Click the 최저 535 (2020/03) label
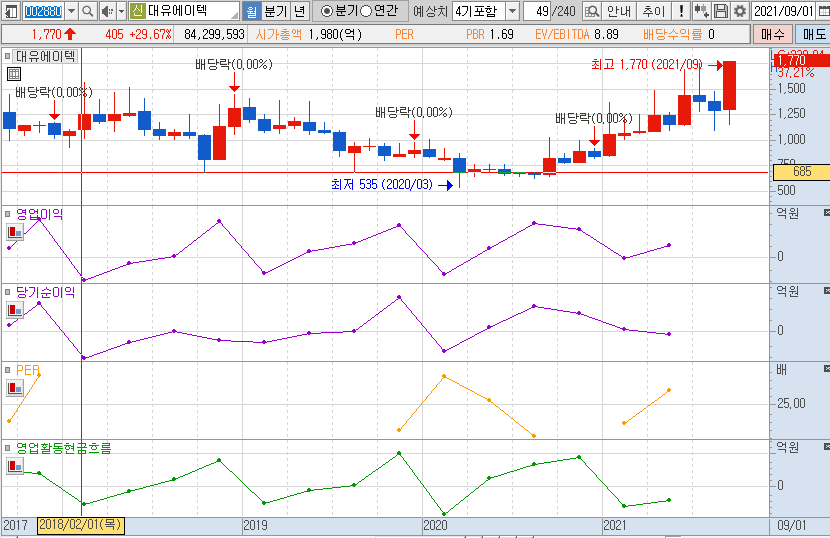 coord(382,184)
